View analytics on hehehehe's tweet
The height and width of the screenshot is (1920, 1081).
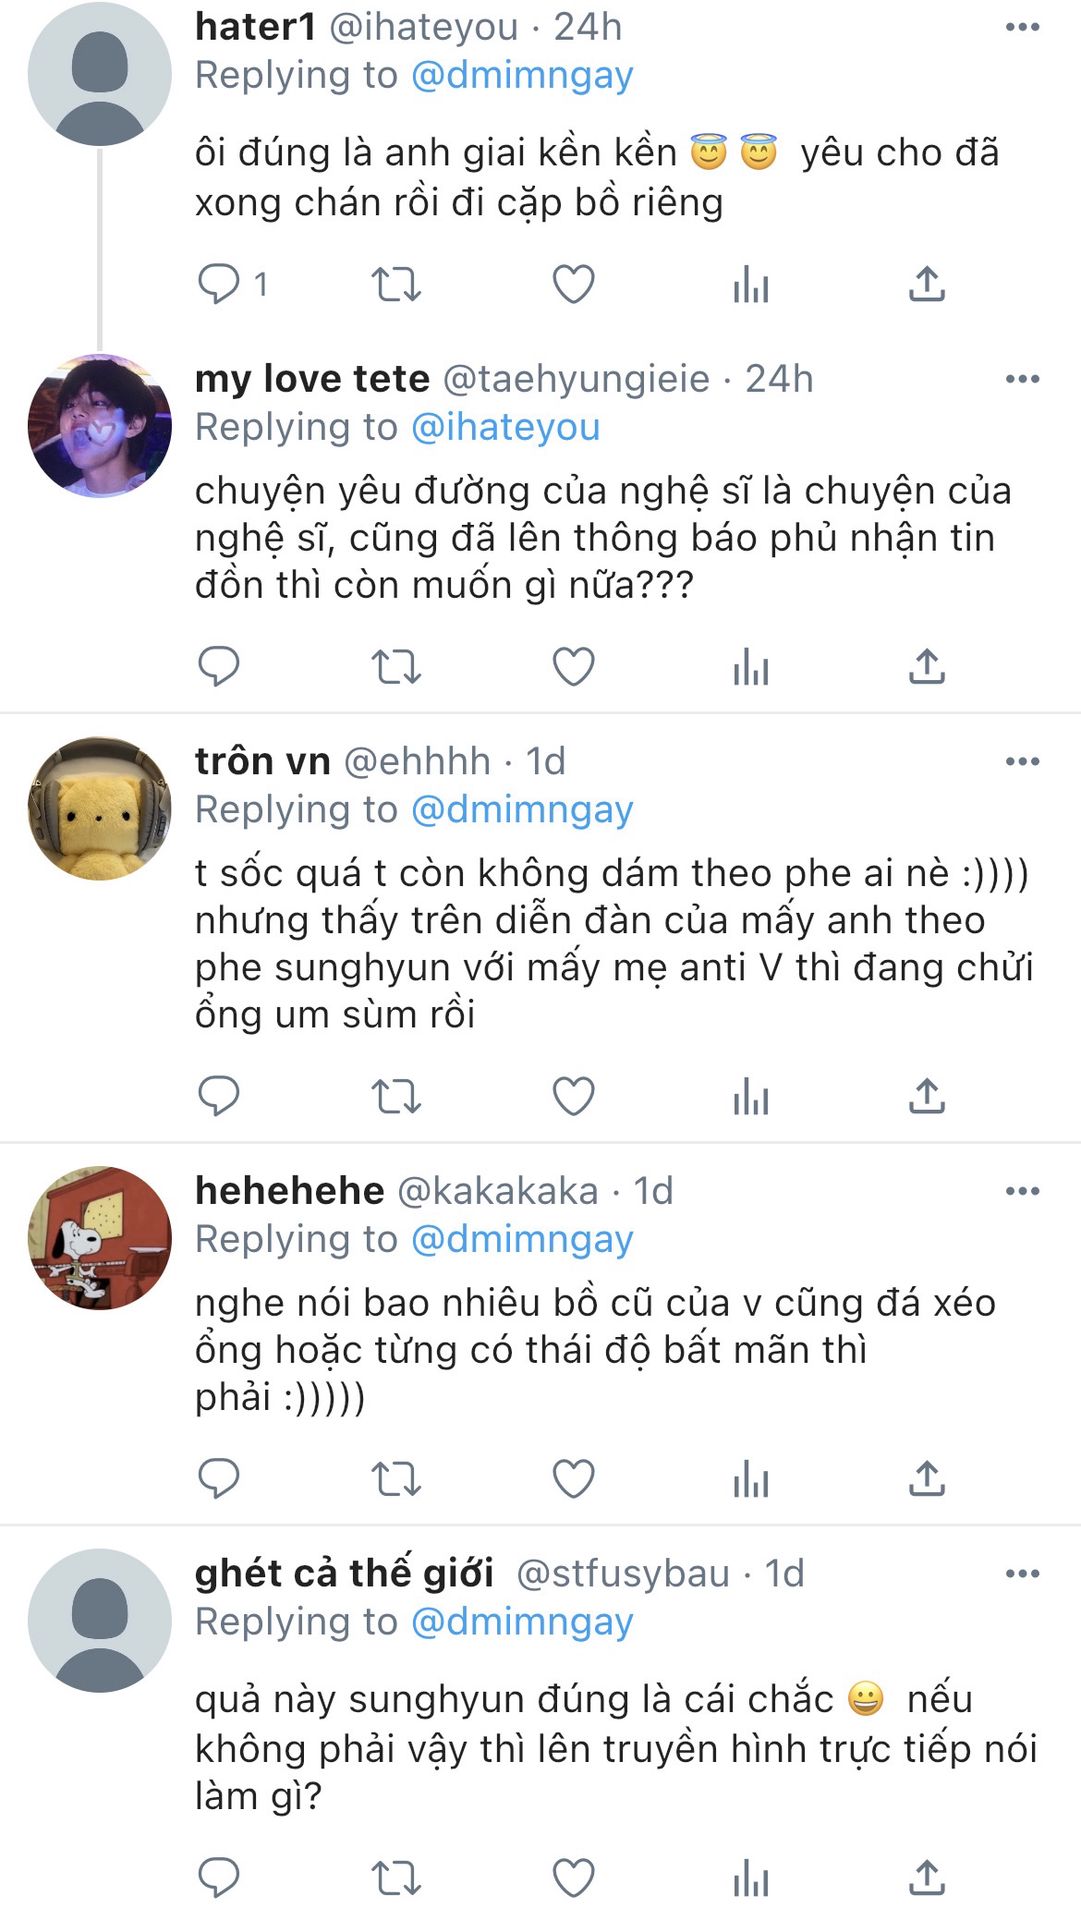(751, 1479)
